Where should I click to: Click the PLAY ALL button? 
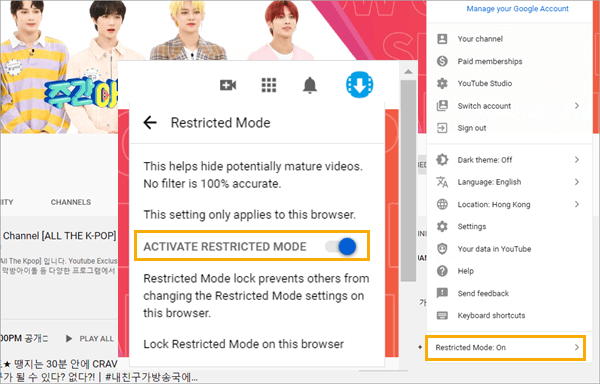click(90, 338)
